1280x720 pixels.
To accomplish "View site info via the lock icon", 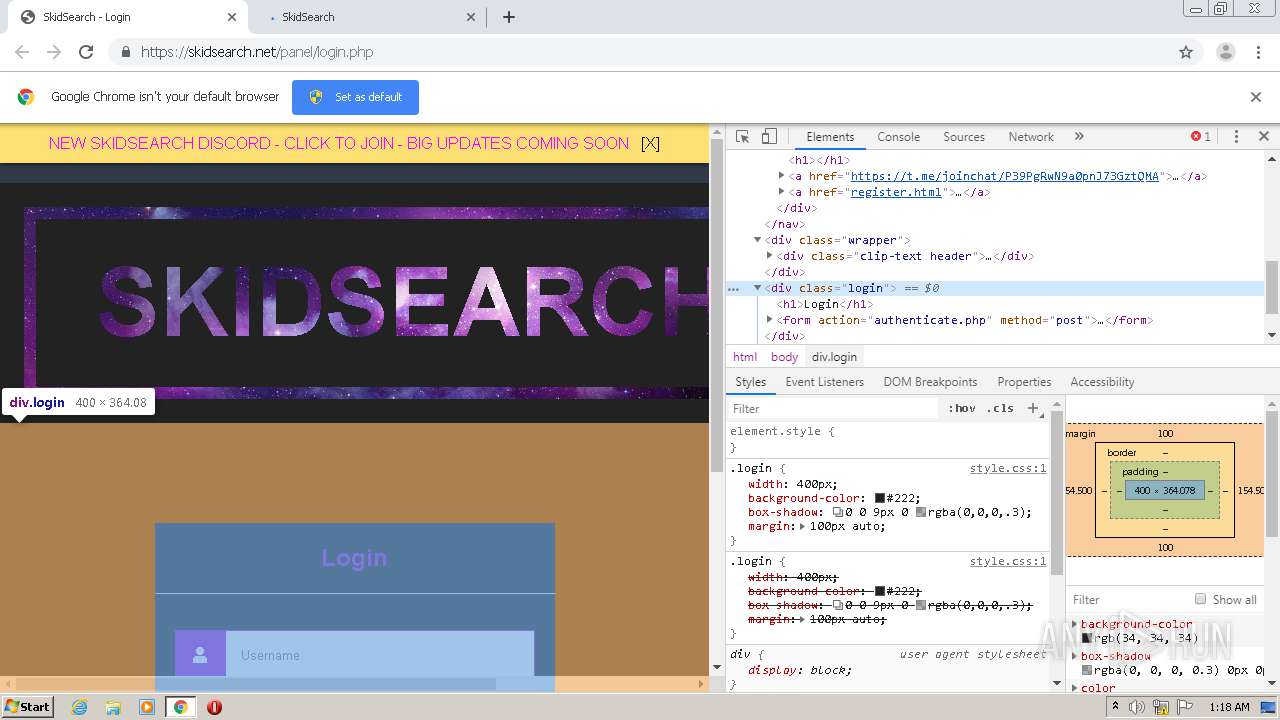I will 125,52.
